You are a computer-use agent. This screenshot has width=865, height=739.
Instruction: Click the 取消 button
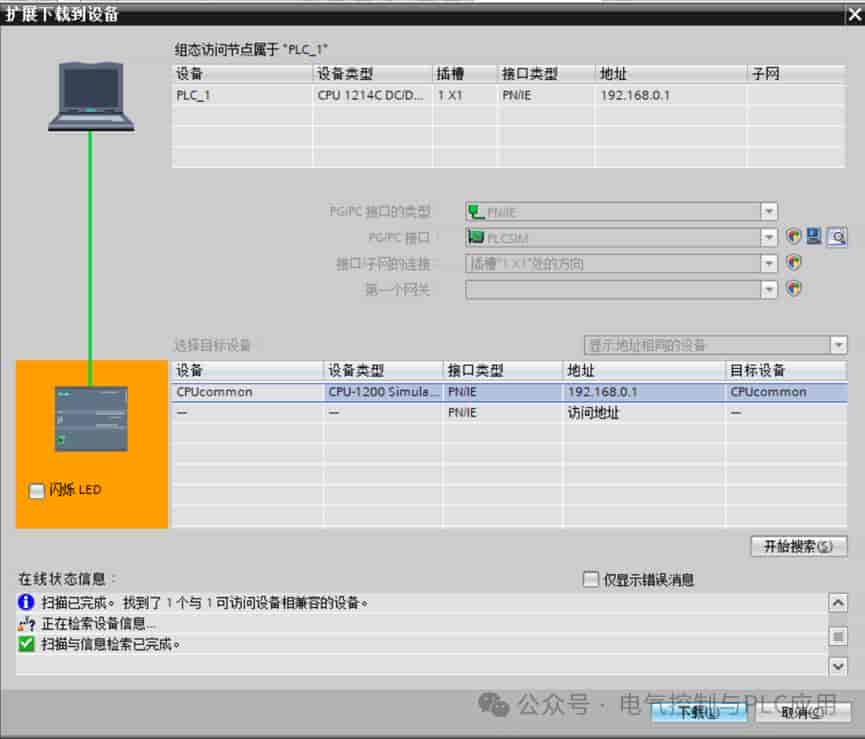[803, 713]
